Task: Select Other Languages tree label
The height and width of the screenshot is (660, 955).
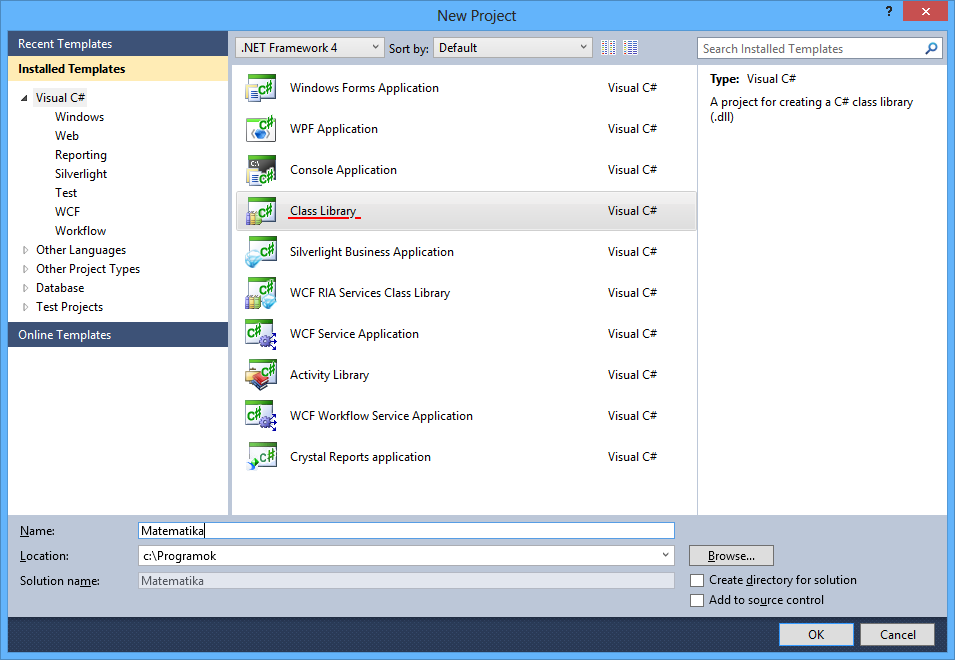Action: pos(81,250)
